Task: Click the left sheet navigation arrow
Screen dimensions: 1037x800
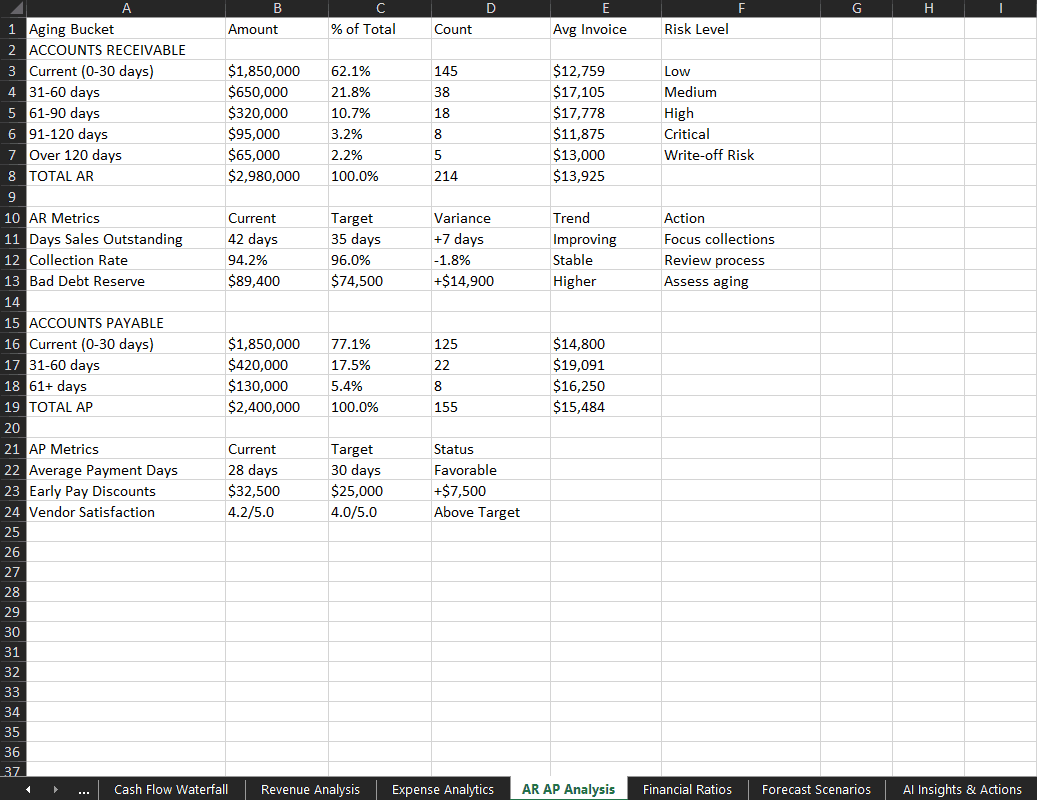Action: pos(29,789)
